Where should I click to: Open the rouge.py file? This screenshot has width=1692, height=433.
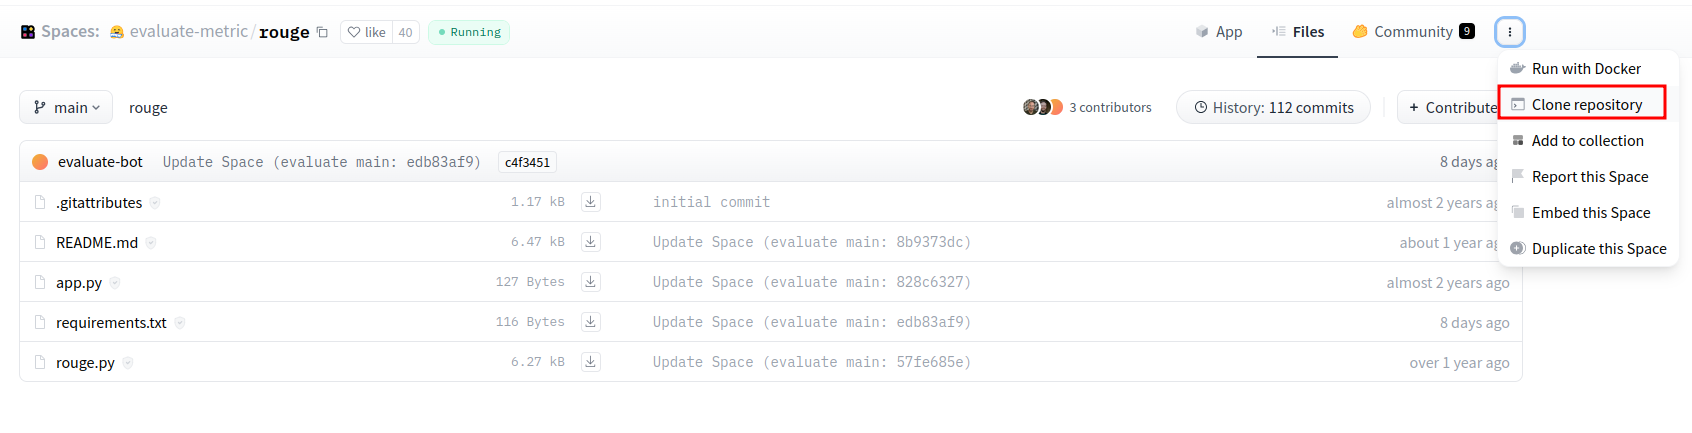coord(85,362)
